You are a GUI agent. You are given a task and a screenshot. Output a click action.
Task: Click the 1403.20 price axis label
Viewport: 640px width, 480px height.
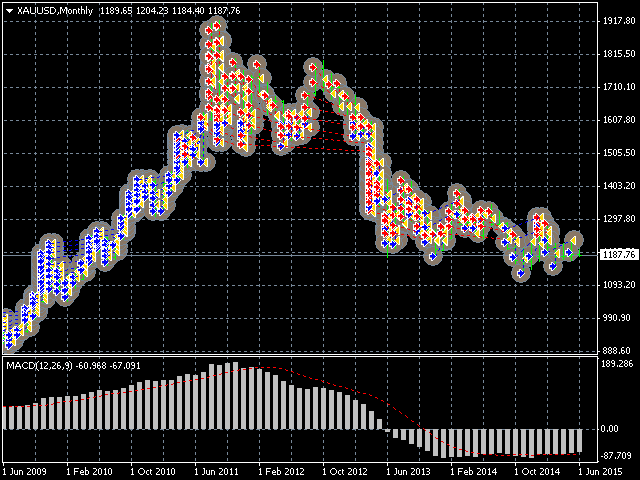coord(619,186)
